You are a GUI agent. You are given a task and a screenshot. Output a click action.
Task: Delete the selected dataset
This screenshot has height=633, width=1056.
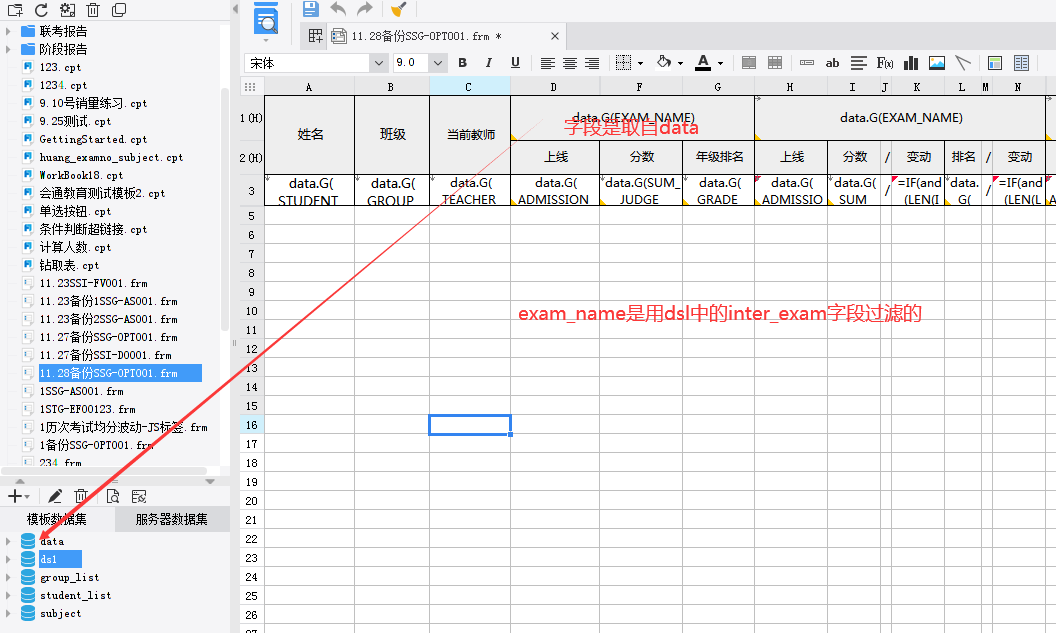81,496
